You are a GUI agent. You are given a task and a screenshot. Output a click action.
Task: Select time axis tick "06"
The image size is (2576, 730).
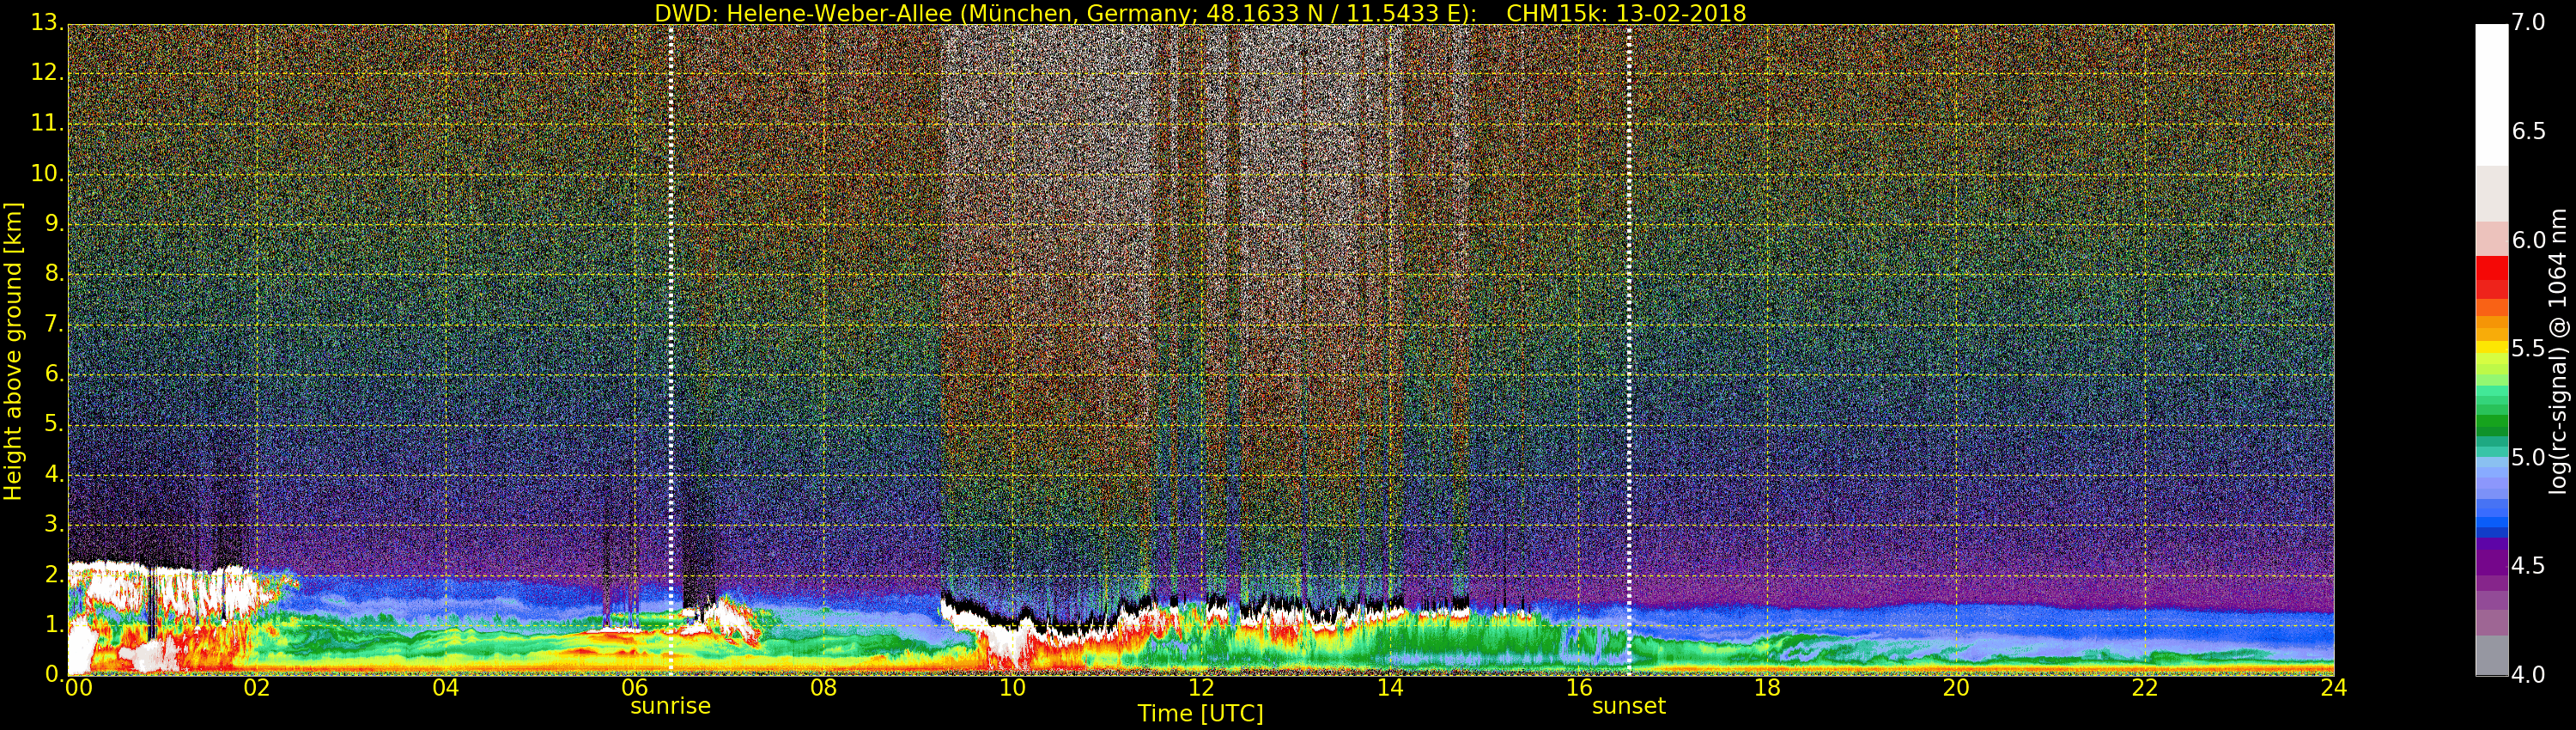point(635,688)
